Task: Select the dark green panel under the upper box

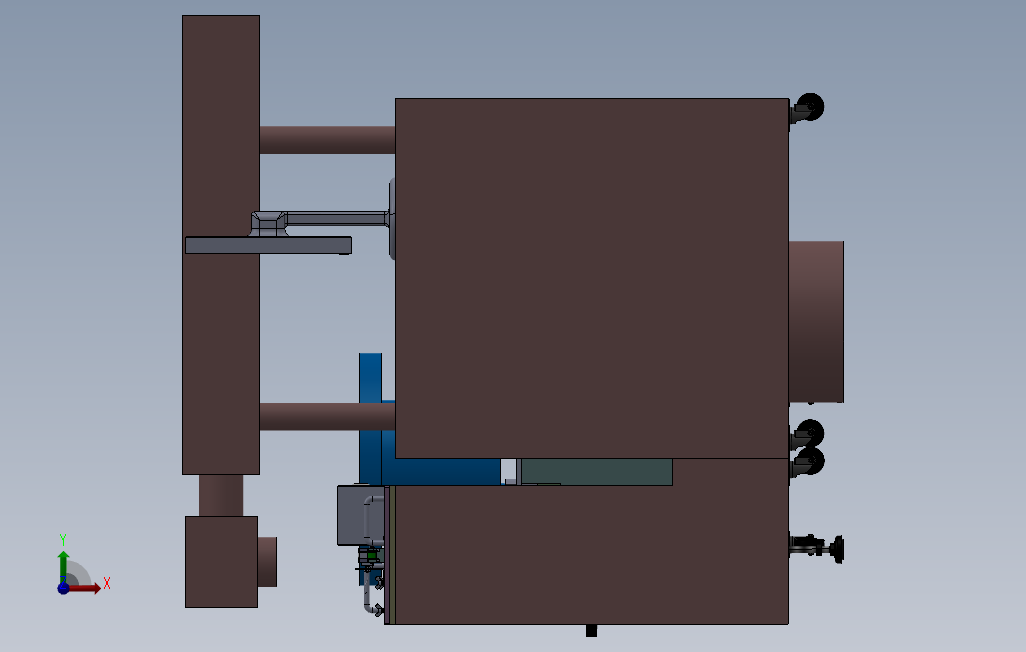Action: click(597, 472)
